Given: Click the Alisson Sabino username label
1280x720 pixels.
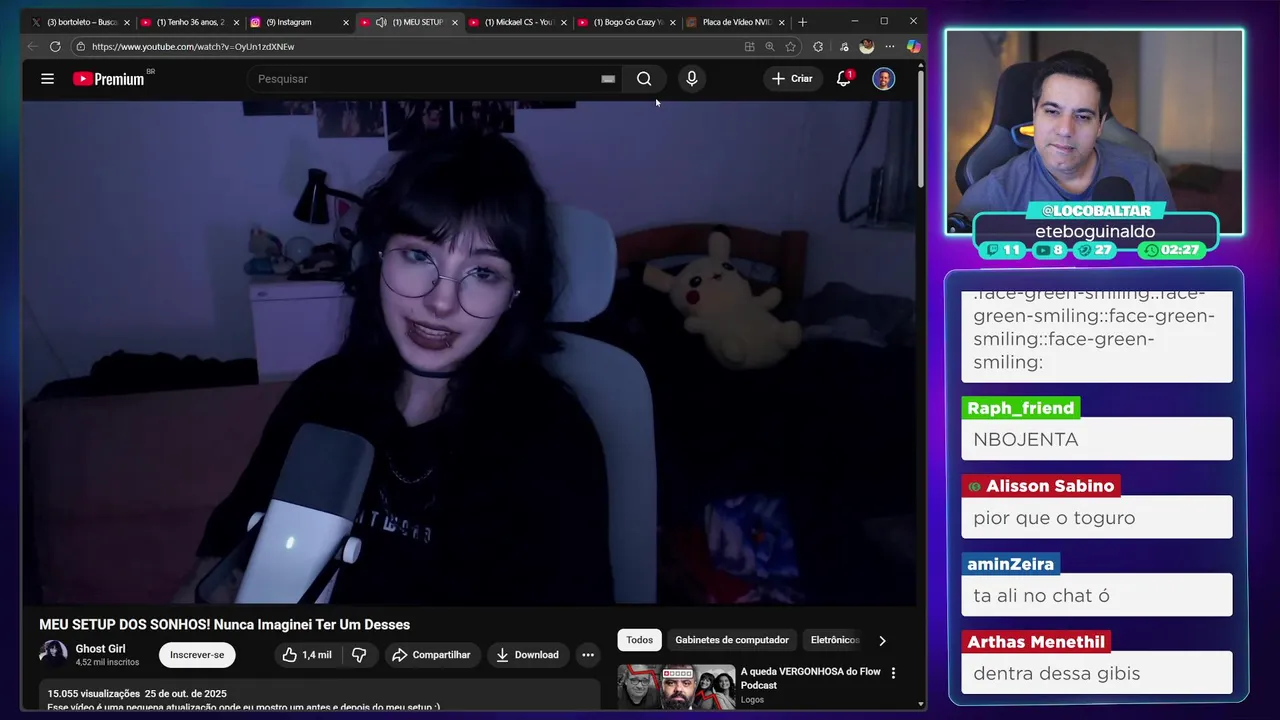Looking at the screenshot, I should (x=1040, y=486).
